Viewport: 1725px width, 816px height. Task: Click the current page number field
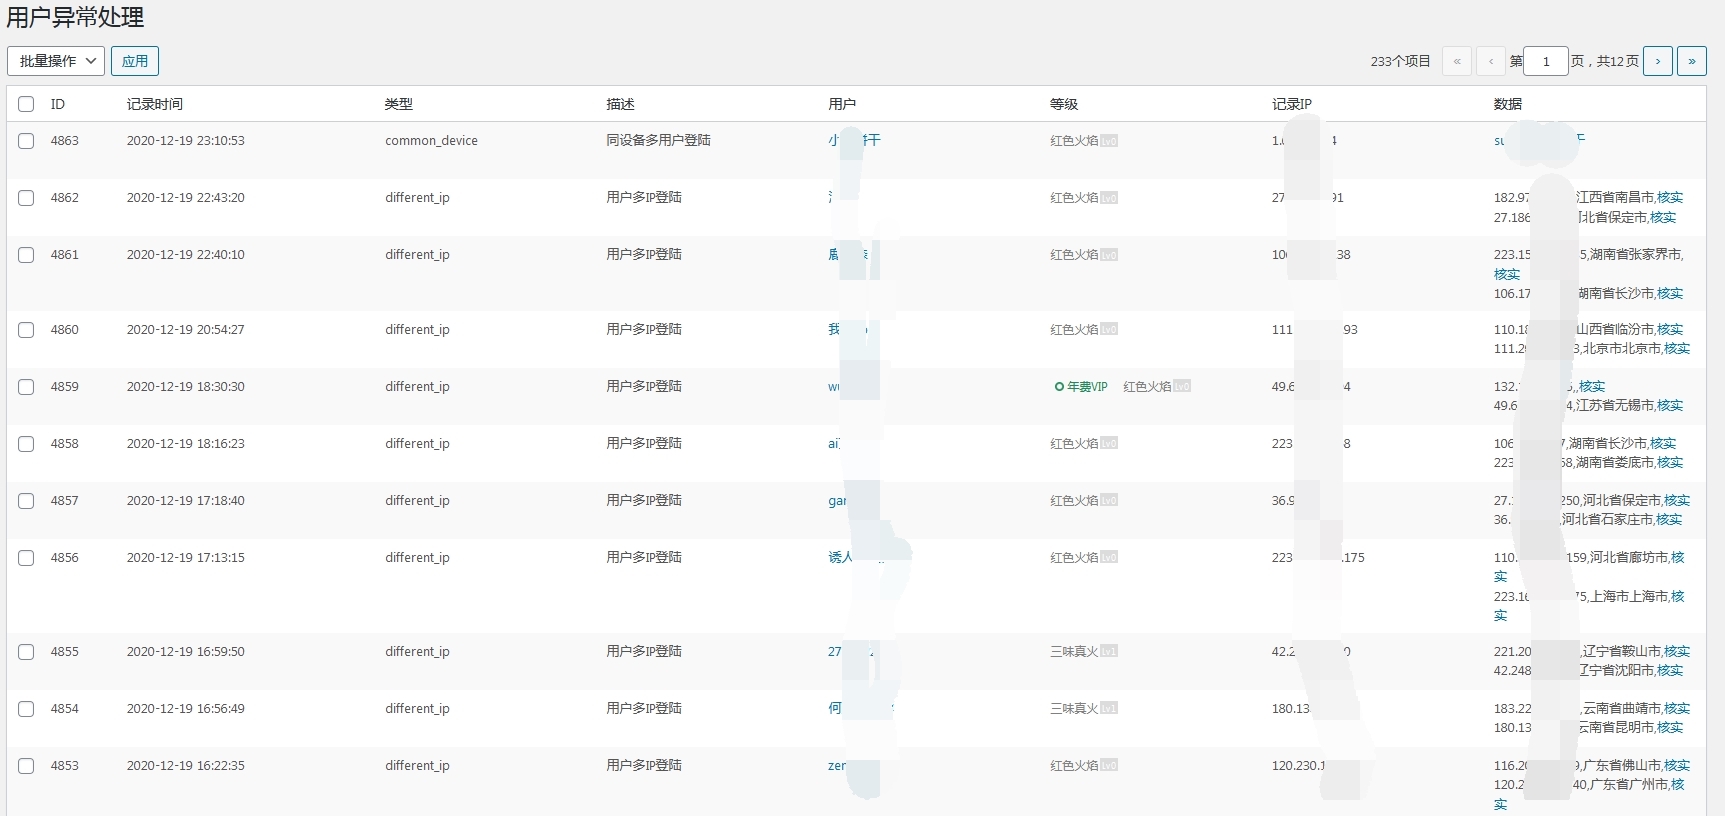pyautogui.click(x=1545, y=61)
